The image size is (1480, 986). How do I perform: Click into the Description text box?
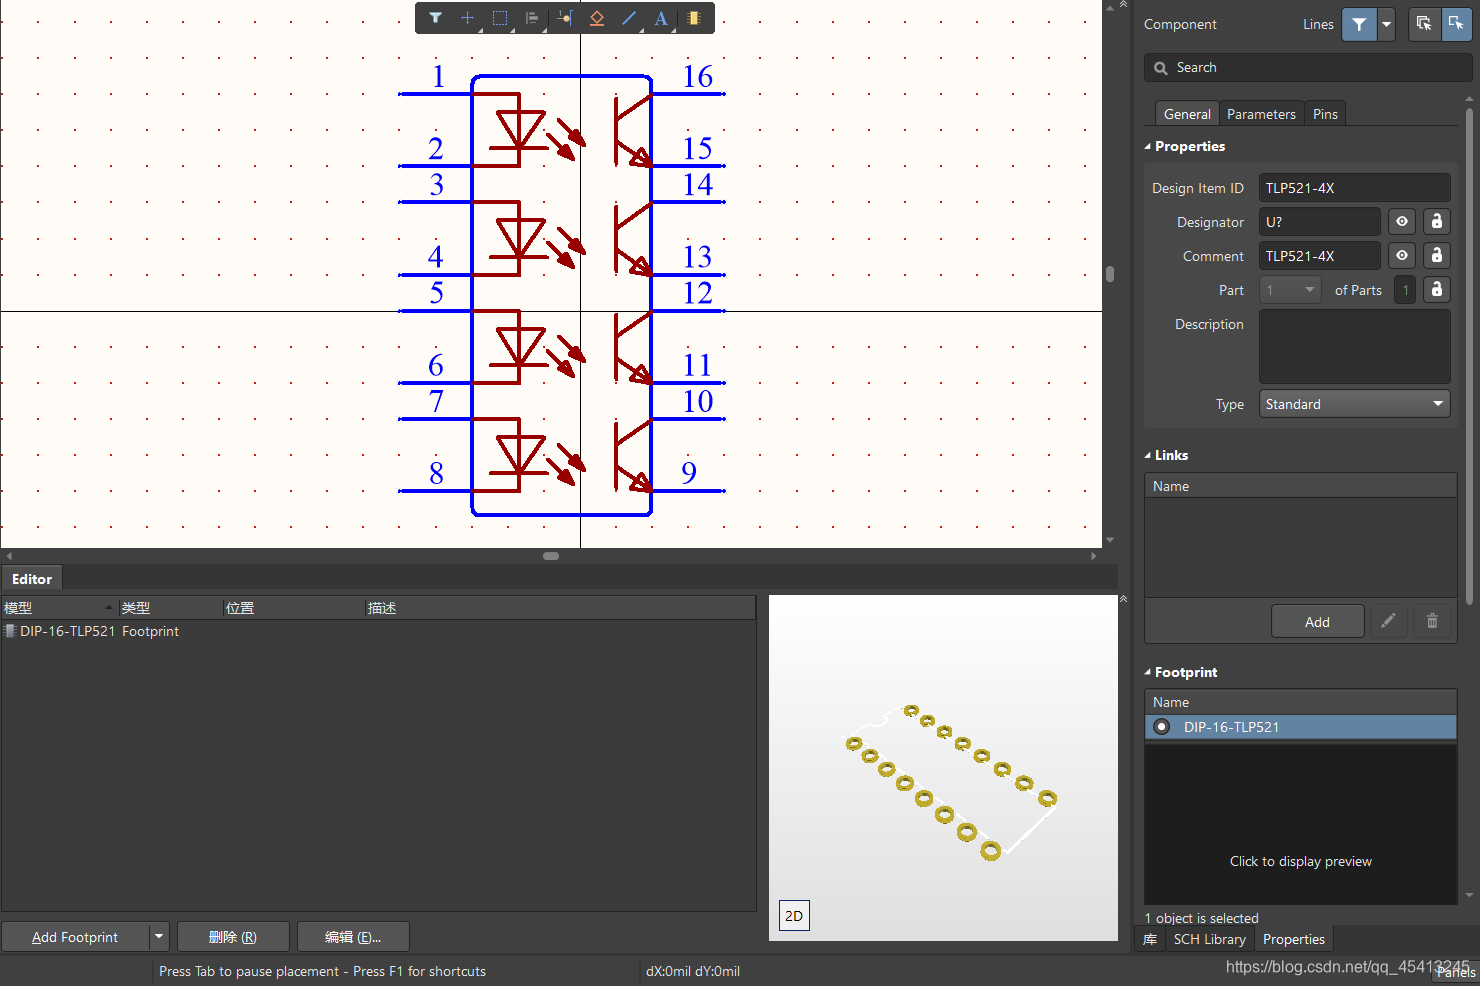(1354, 346)
